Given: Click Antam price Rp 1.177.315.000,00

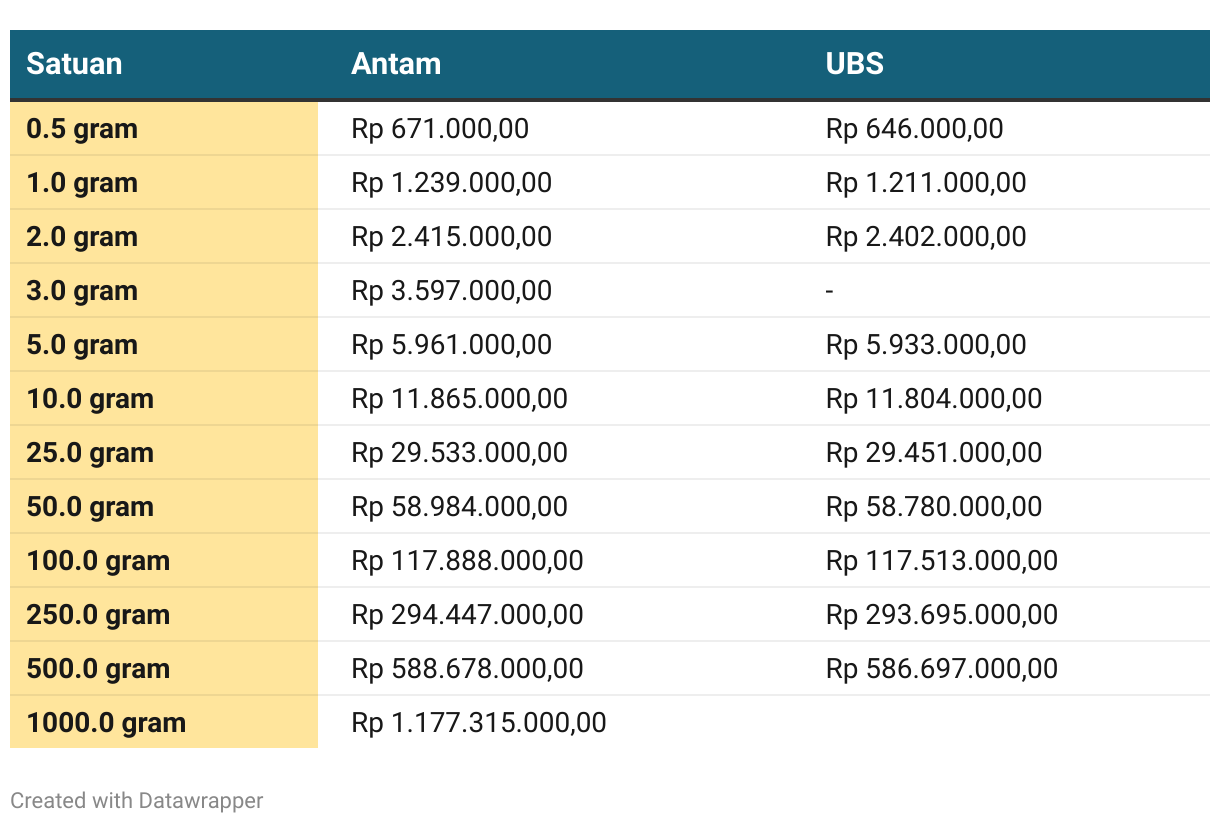Looking at the screenshot, I should click(479, 723).
